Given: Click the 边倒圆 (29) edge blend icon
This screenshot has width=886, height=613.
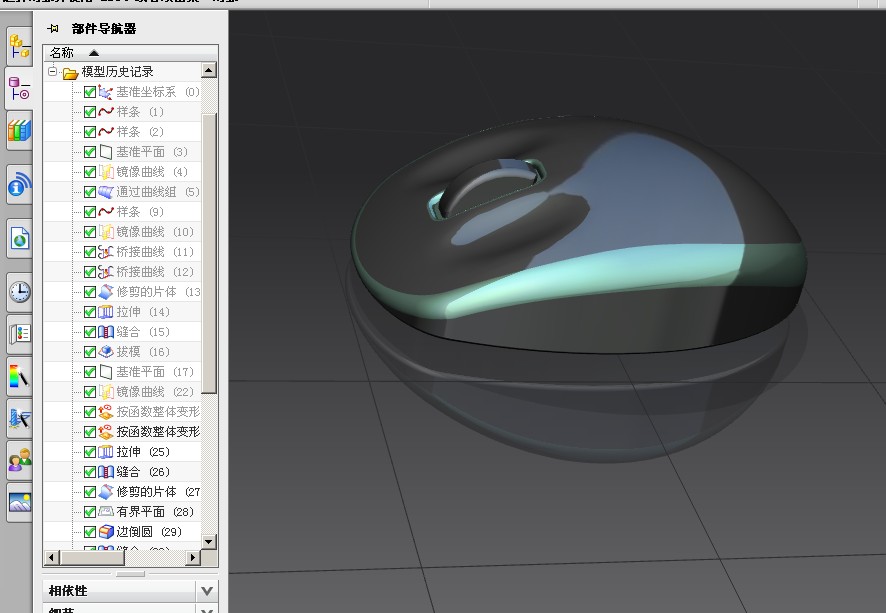Looking at the screenshot, I should 106,532.
